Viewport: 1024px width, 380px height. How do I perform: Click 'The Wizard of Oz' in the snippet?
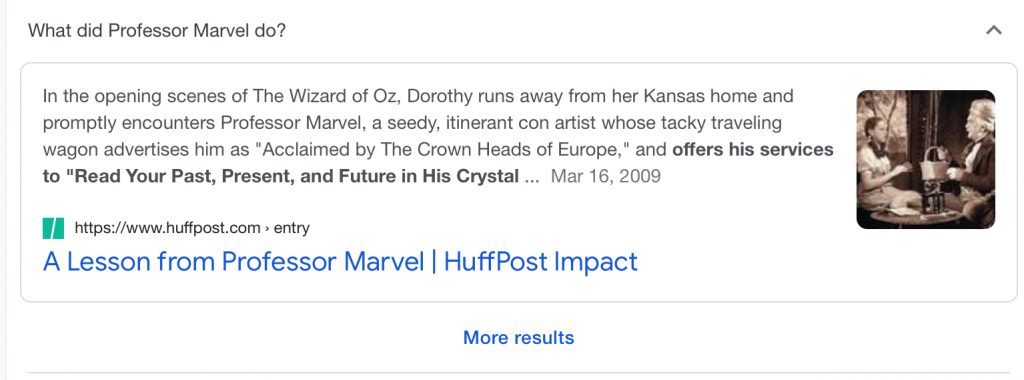[328, 96]
